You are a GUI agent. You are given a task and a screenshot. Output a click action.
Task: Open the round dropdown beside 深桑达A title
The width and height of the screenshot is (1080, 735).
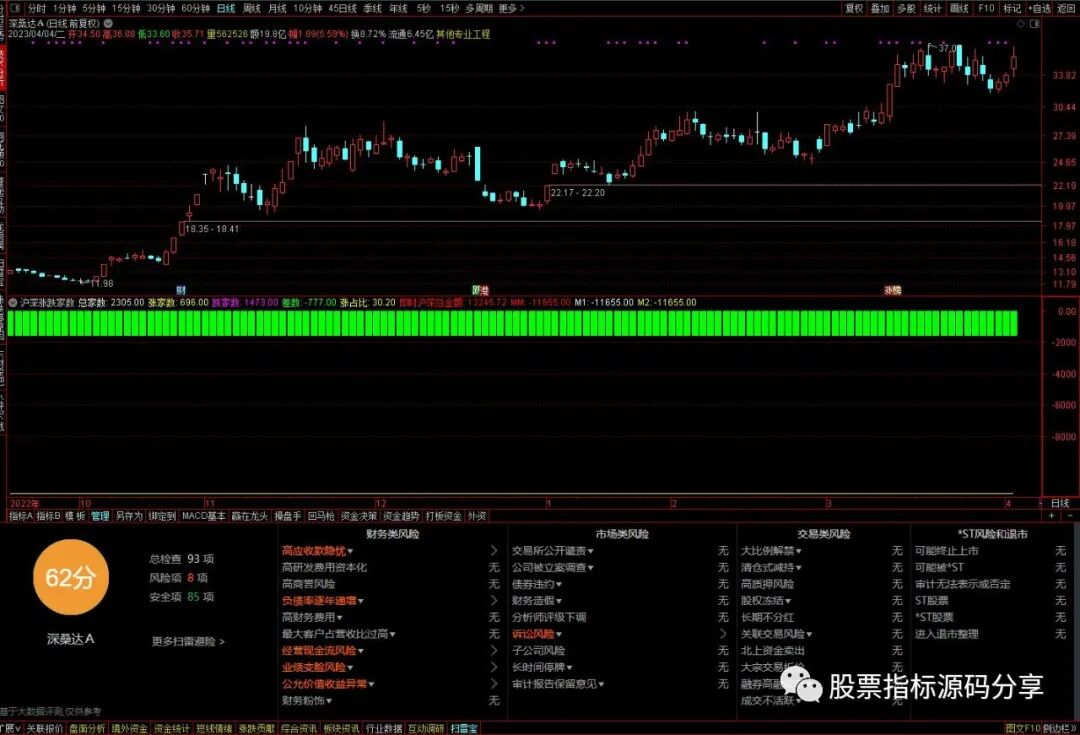click(x=108, y=23)
